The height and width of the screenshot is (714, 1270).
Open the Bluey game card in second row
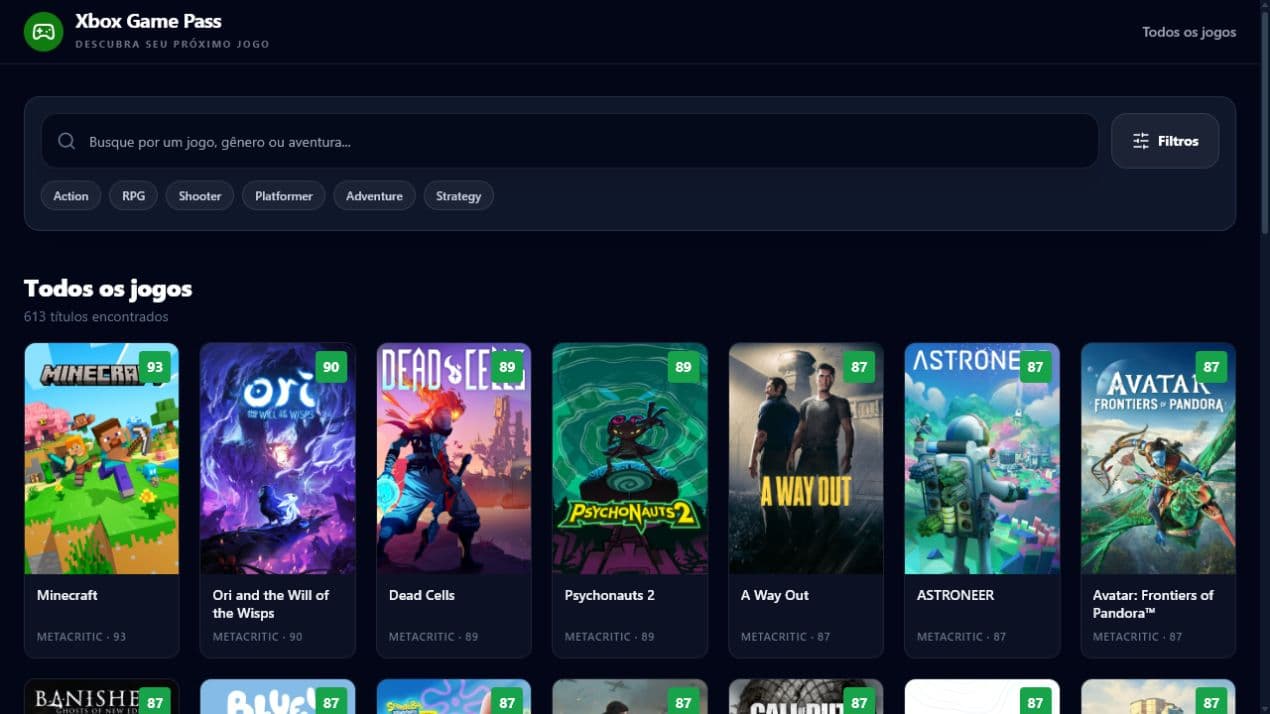(x=278, y=697)
